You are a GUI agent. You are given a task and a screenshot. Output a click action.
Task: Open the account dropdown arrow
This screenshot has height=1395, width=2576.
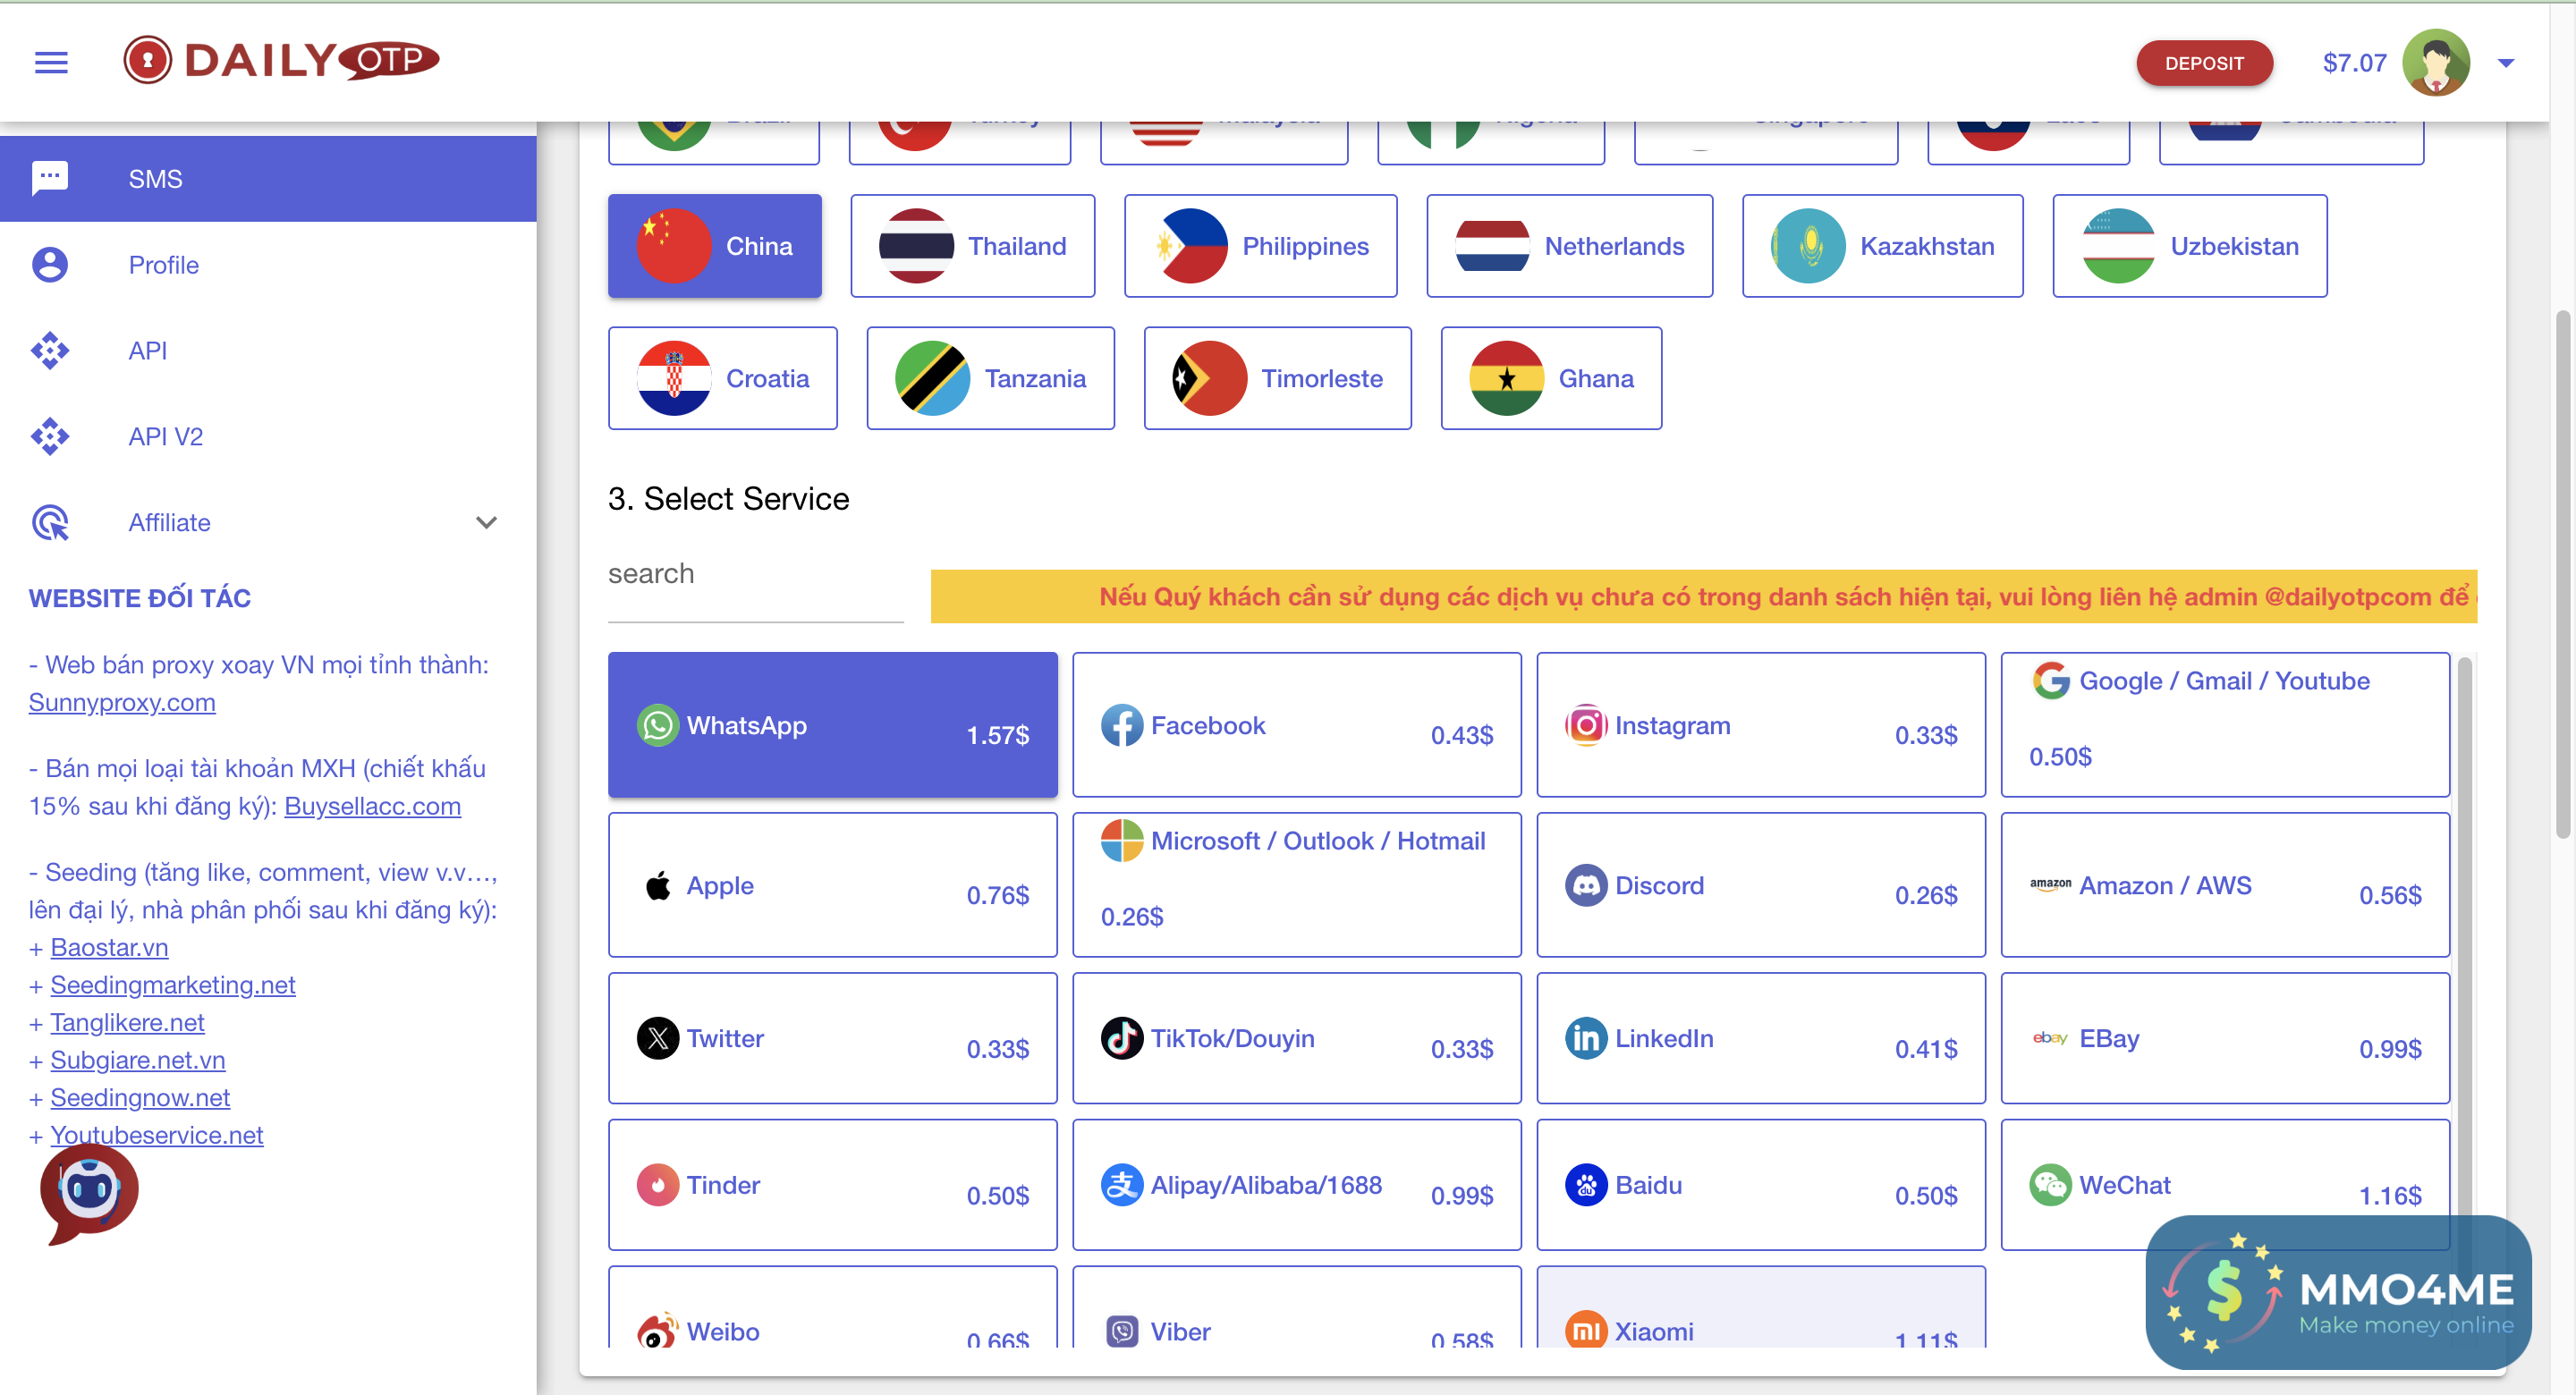click(x=2505, y=63)
